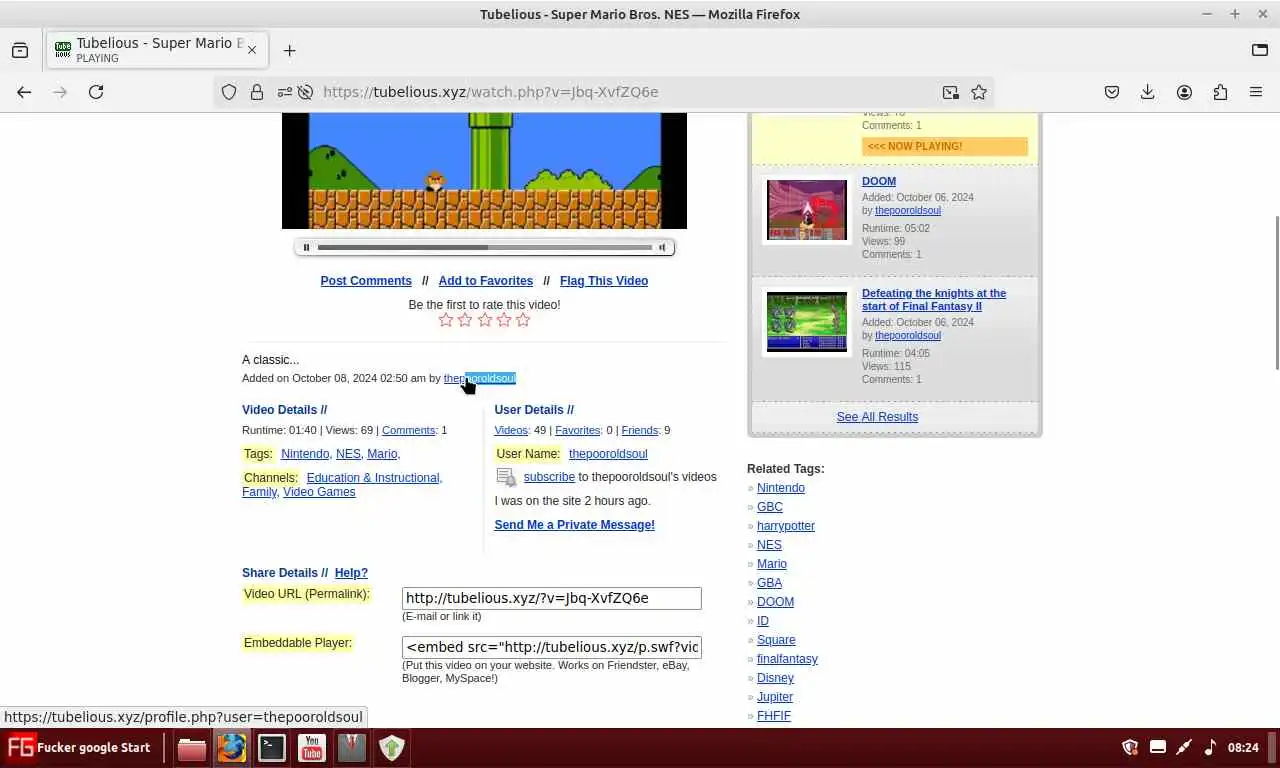The width and height of the screenshot is (1280, 768).
Task: Click thepooroldsoul beside User Name
Action: [x=608, y=454]
